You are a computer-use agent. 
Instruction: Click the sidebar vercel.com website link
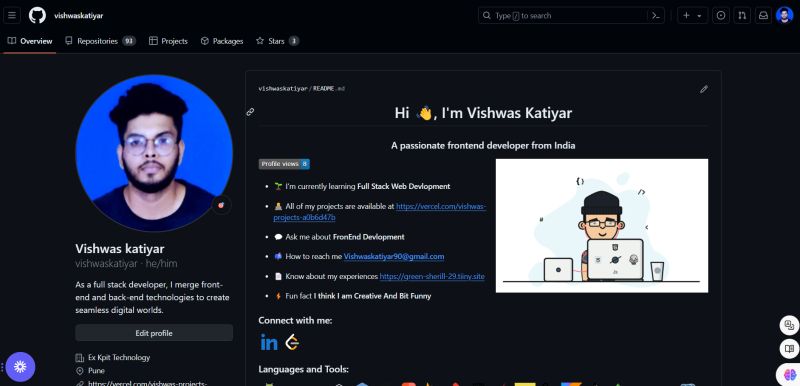pos(148,383)
